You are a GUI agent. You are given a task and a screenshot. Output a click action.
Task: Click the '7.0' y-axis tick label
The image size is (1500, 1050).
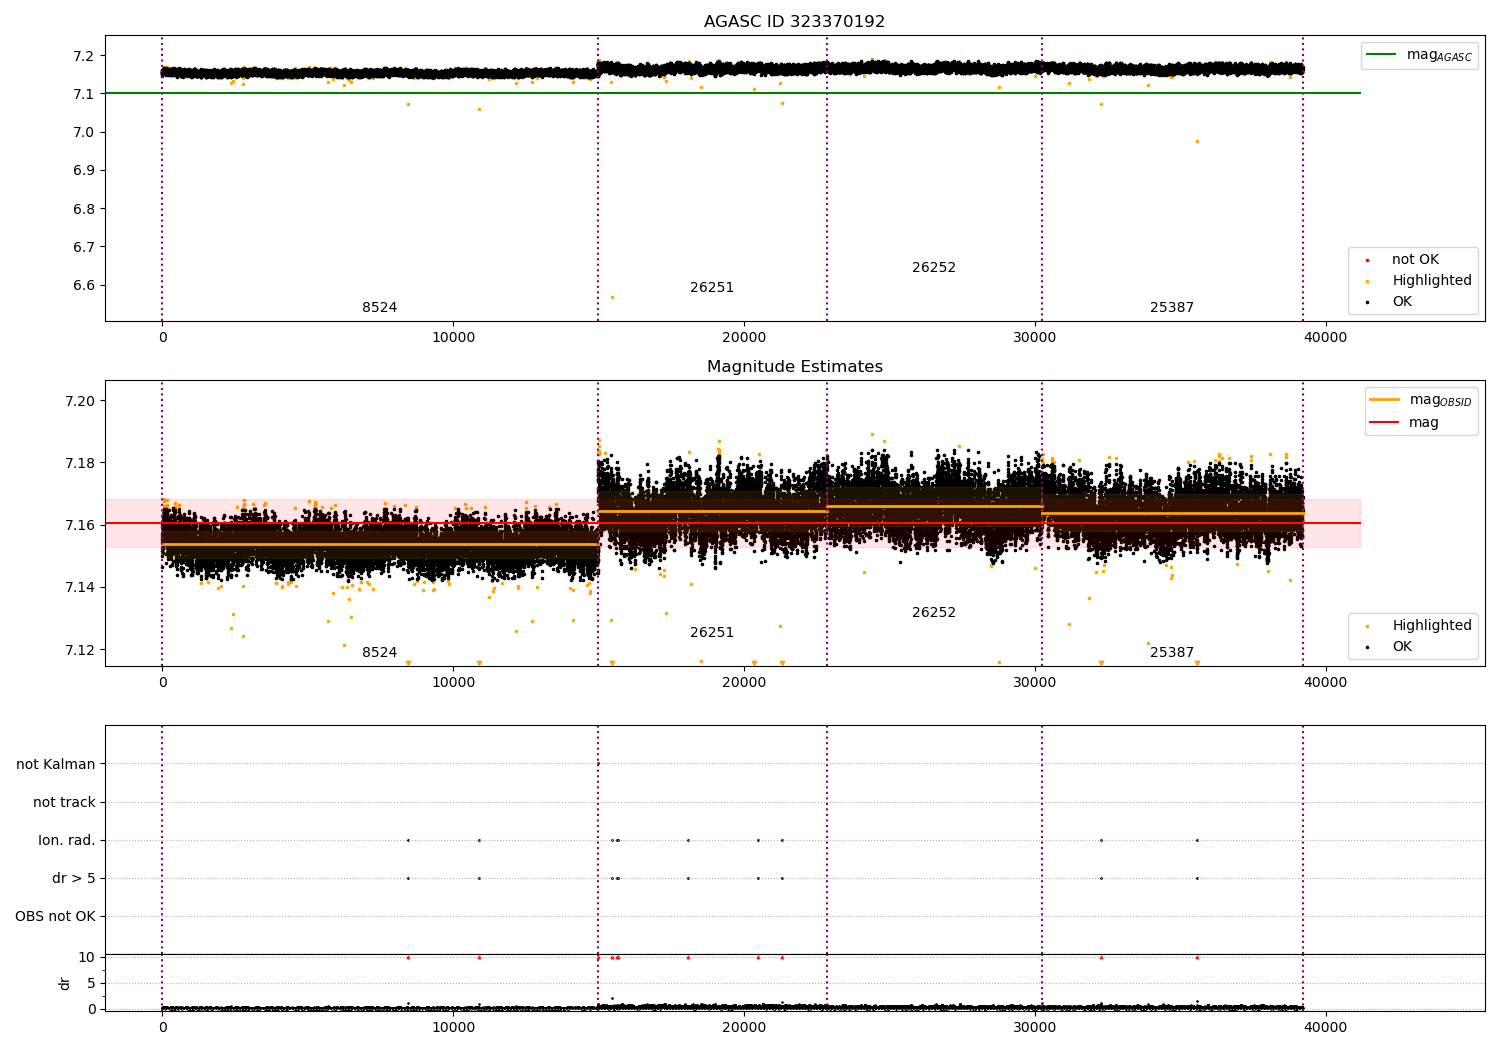[x=85, y=132]
